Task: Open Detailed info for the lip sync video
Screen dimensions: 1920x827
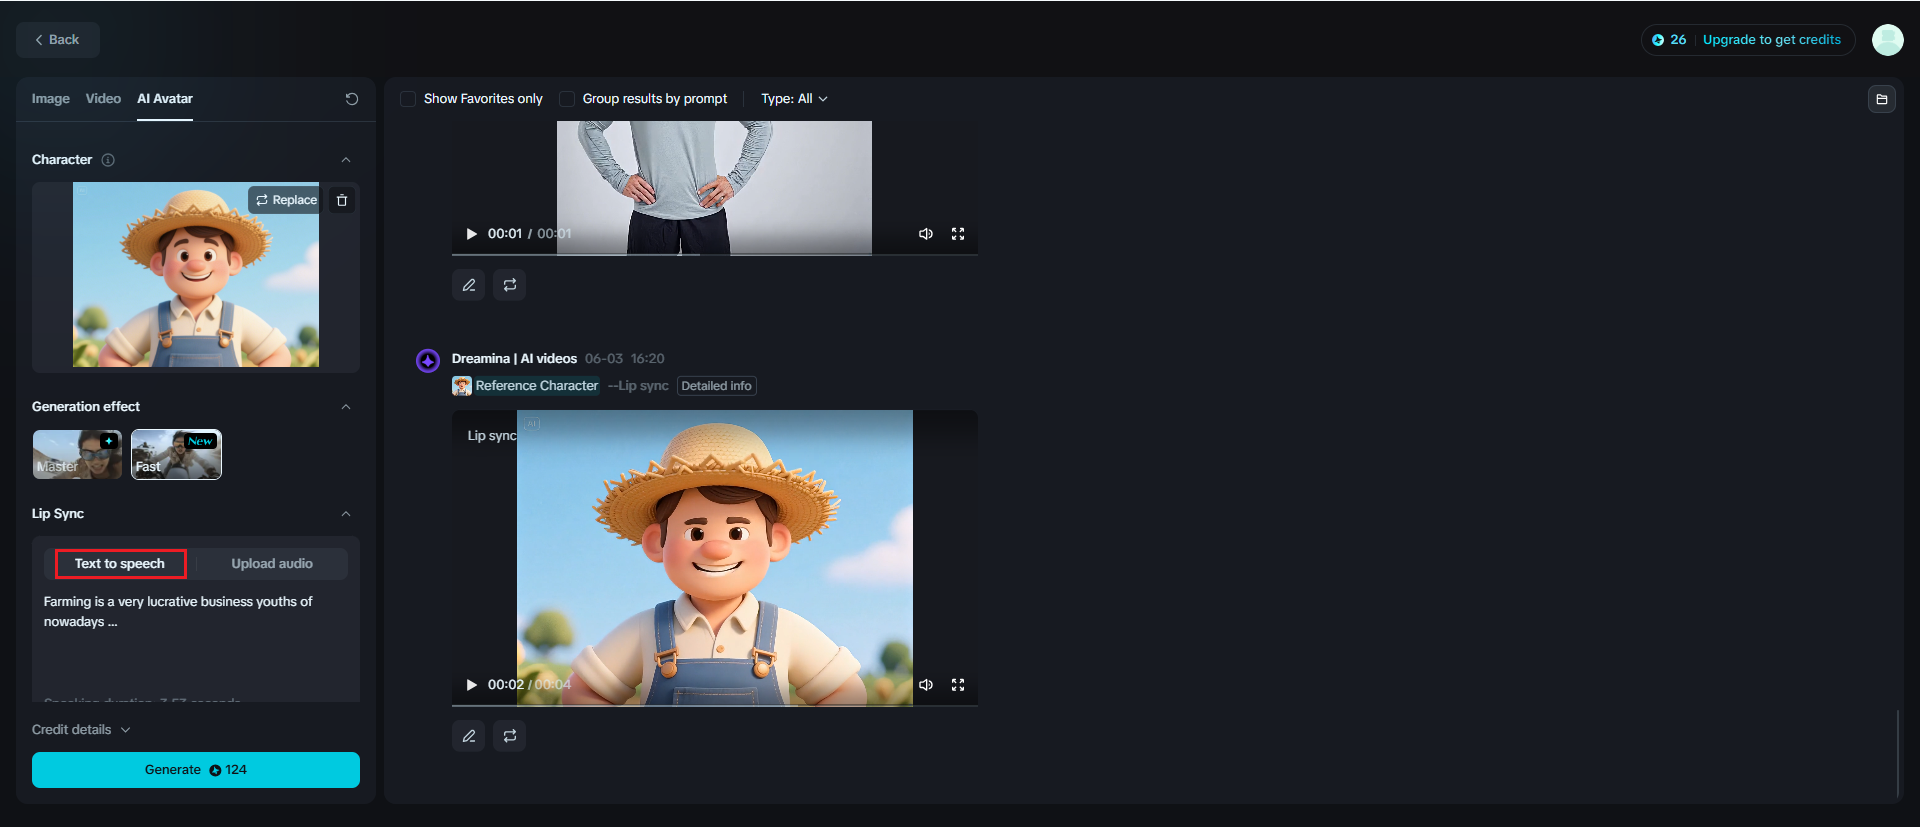Action: (x=716, y=386)
